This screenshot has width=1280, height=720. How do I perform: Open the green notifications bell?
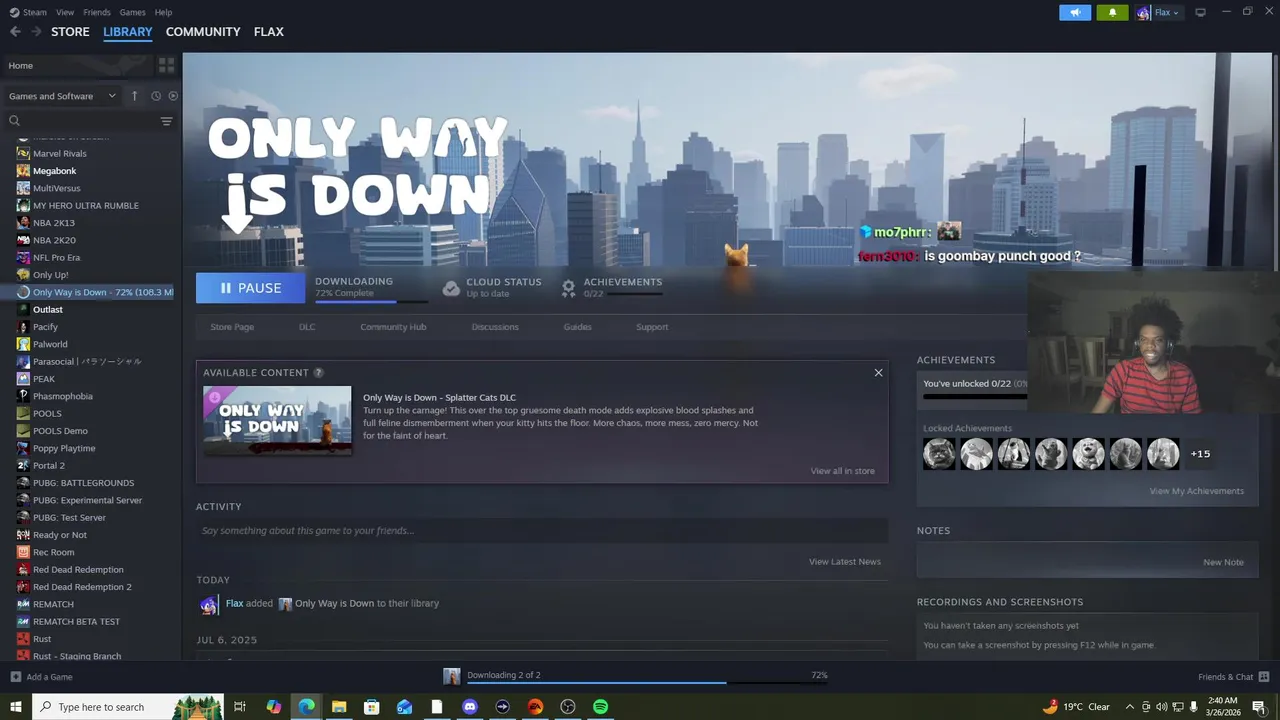point(1112,12)
